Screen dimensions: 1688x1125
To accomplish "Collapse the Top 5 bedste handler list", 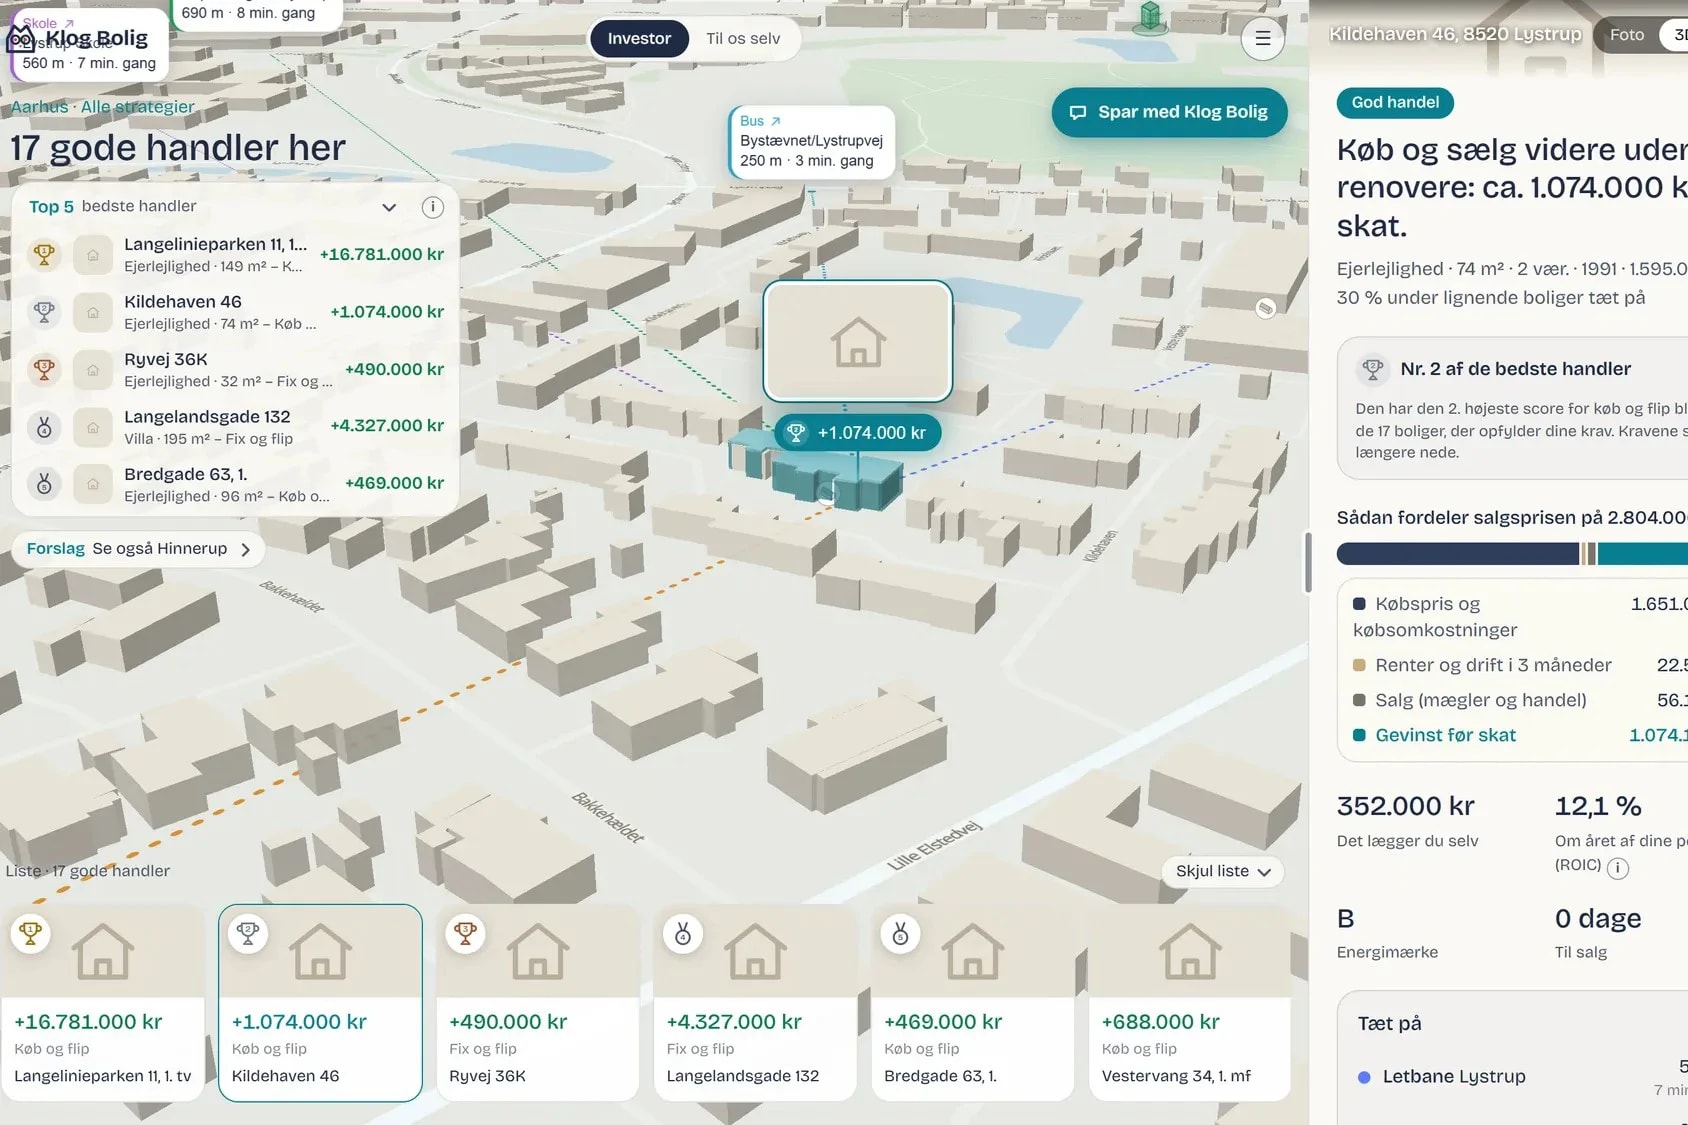I will 389,207.
